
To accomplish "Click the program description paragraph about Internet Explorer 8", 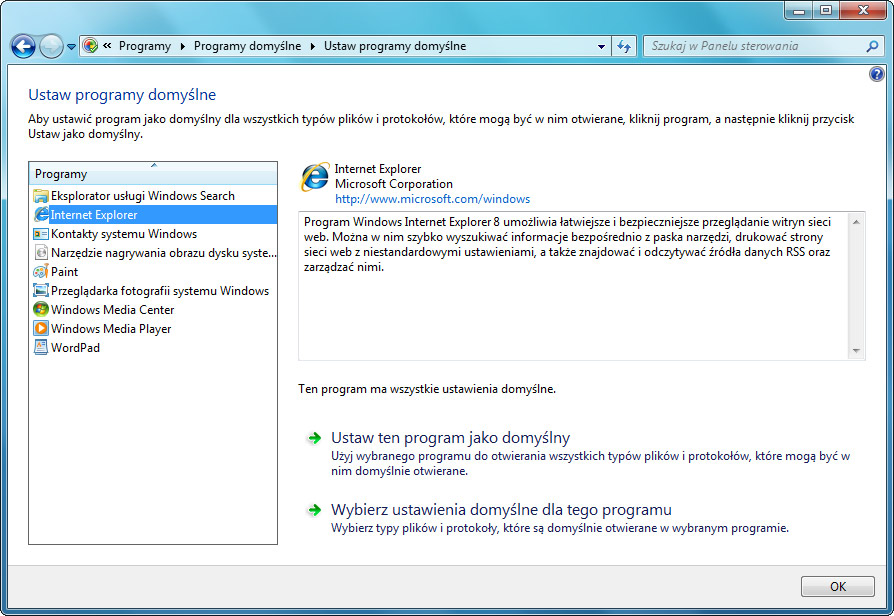I will point(567,244).
